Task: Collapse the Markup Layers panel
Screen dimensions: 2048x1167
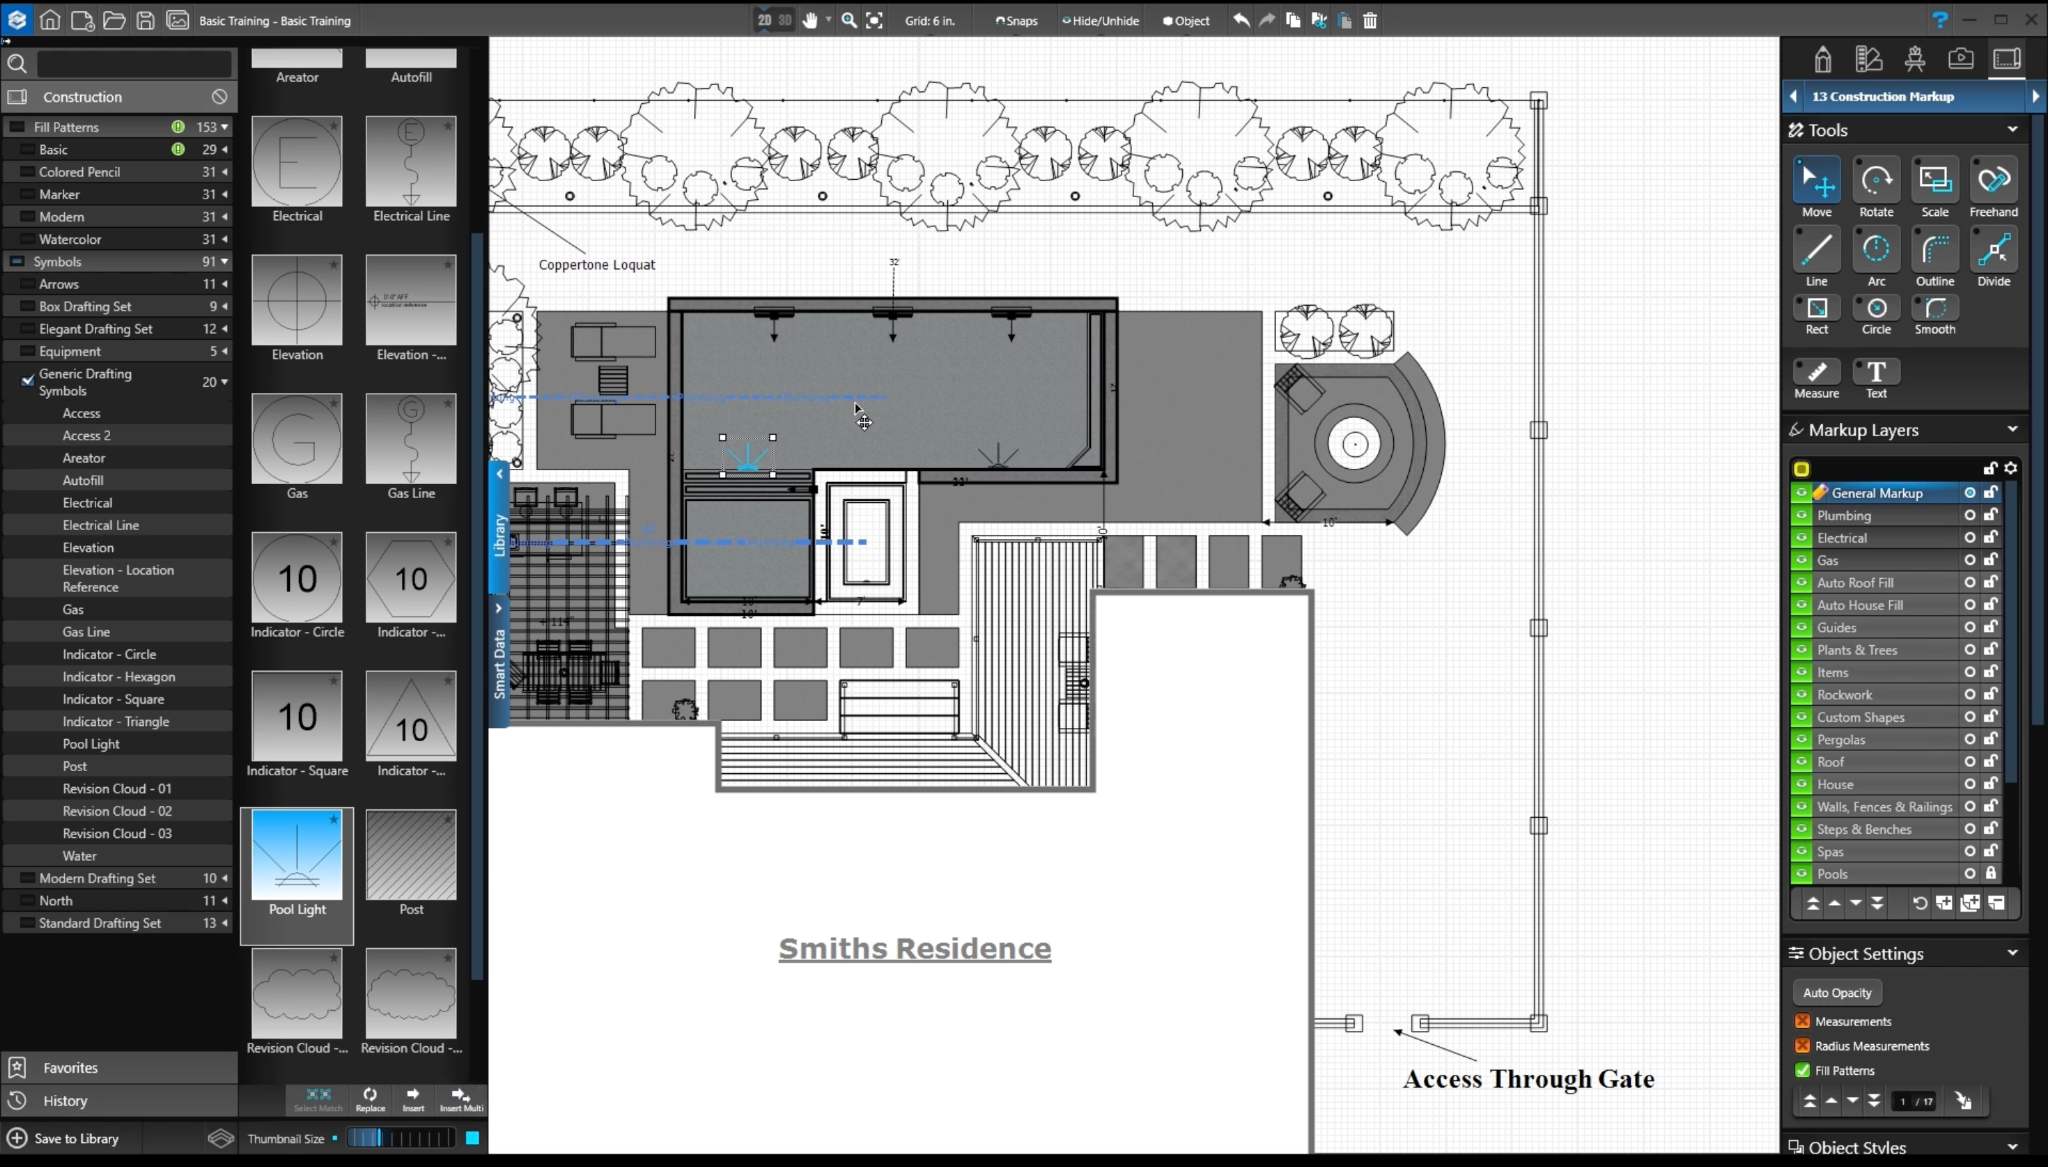Action: tap(2012, 430)
